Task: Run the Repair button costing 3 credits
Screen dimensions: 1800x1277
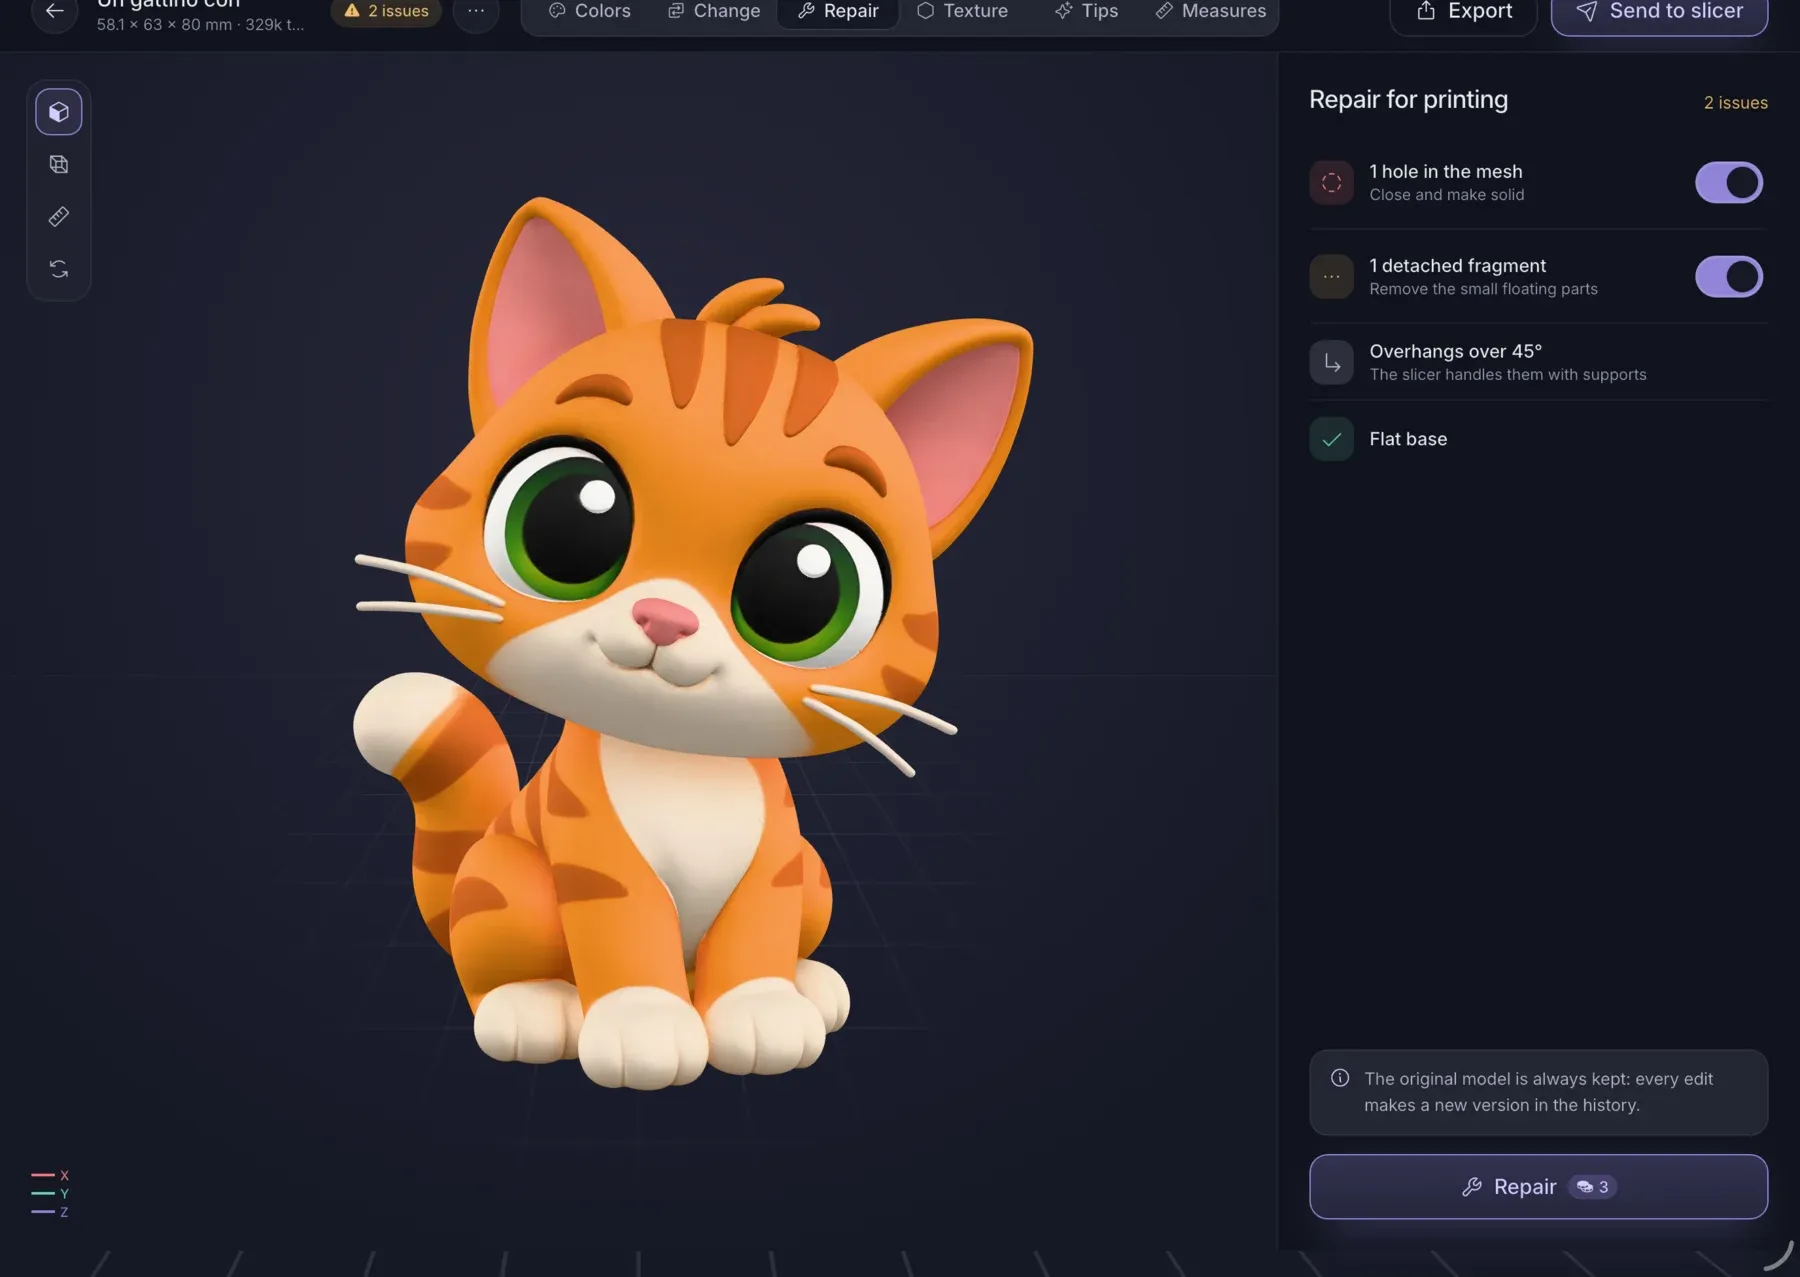Action: tap(1538, 1187)
